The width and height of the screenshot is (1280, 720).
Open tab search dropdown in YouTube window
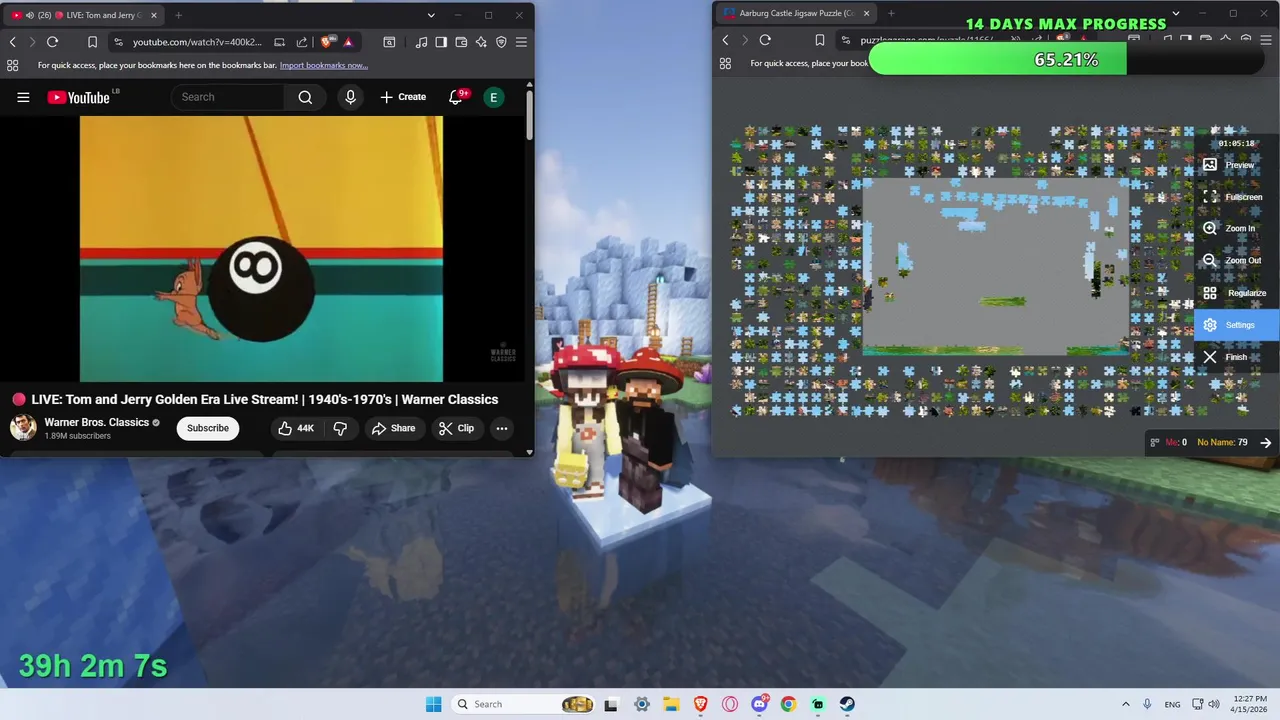pos(431,15)
